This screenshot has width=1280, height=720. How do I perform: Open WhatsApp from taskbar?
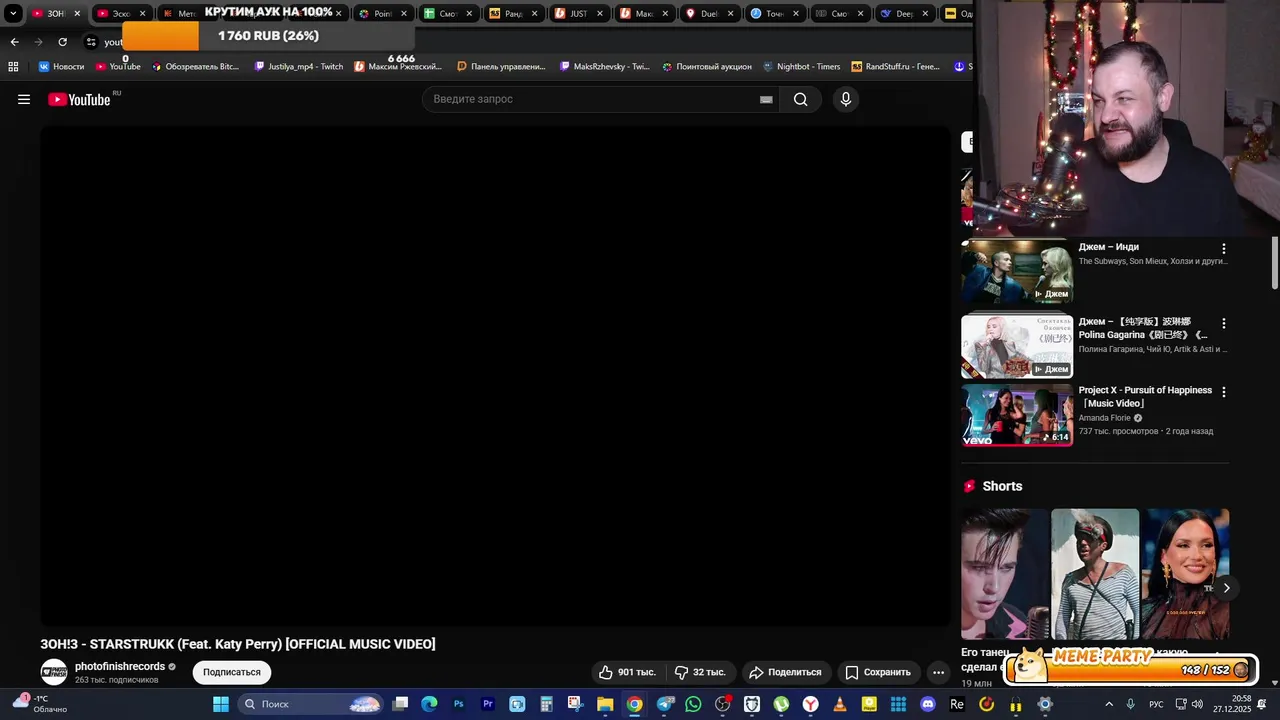click(693, 704)
